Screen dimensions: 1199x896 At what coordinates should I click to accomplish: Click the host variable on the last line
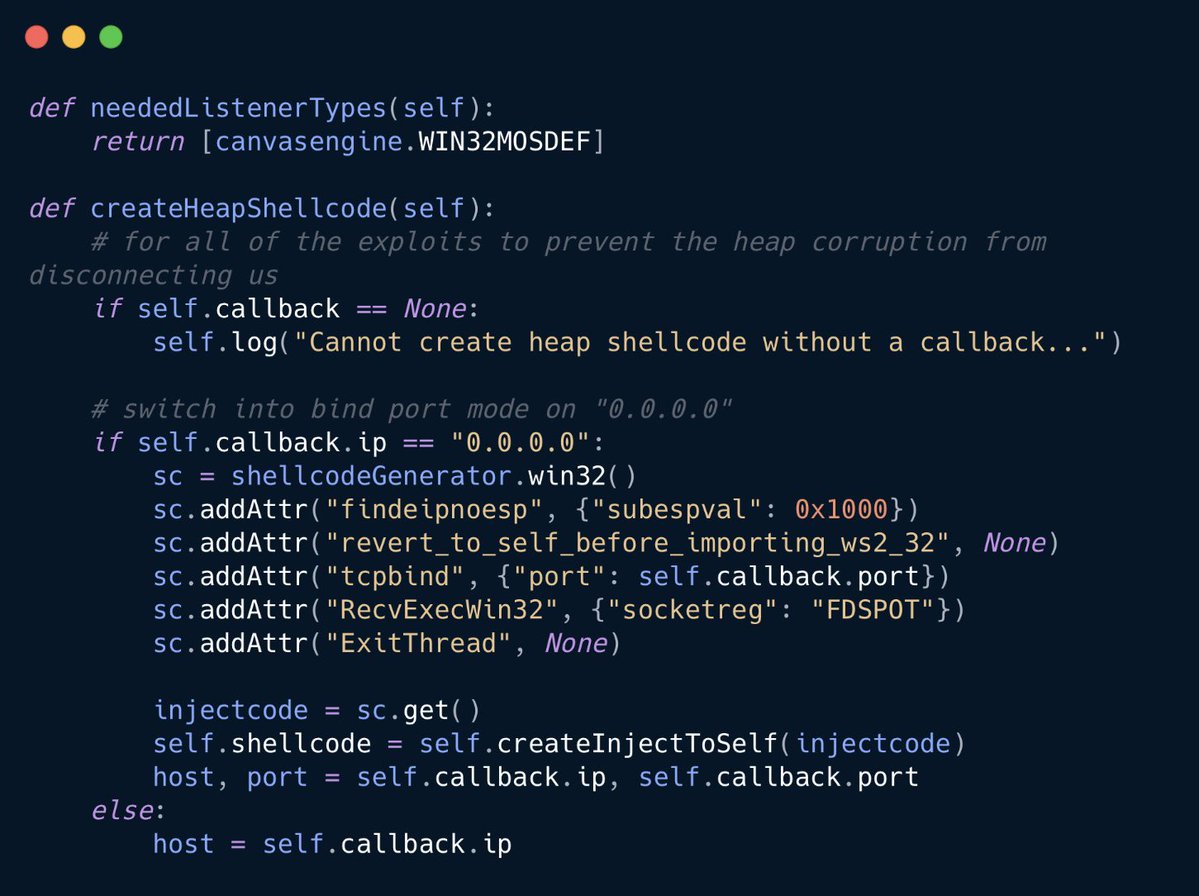184,844
